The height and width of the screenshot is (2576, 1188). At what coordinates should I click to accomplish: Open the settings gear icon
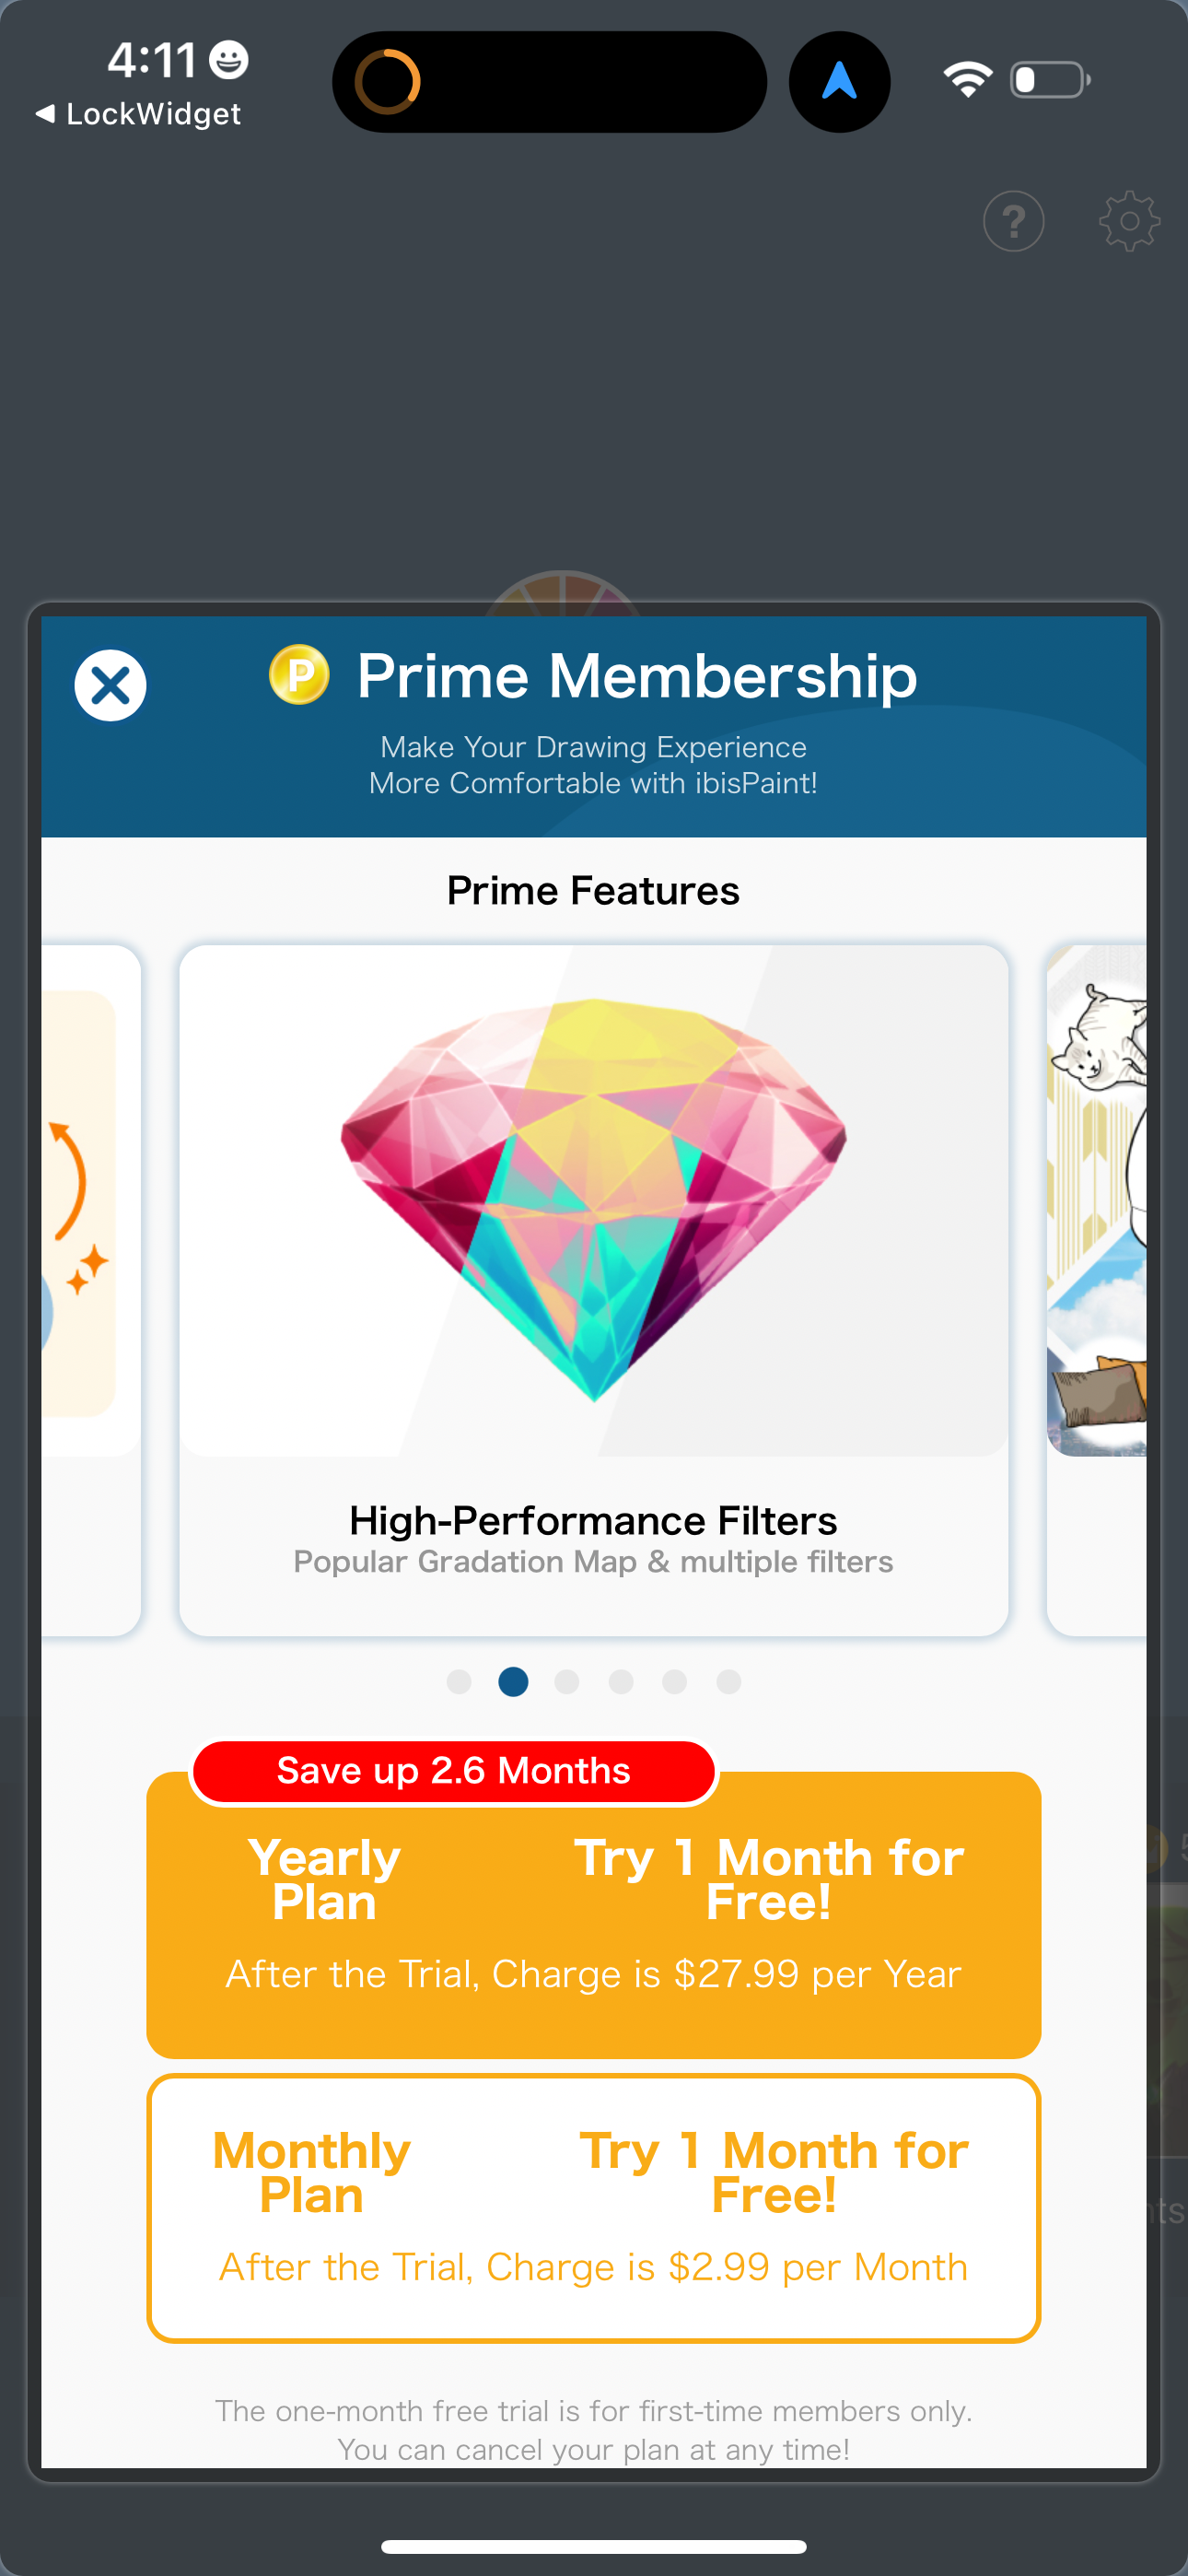[x=1130, y=221]
